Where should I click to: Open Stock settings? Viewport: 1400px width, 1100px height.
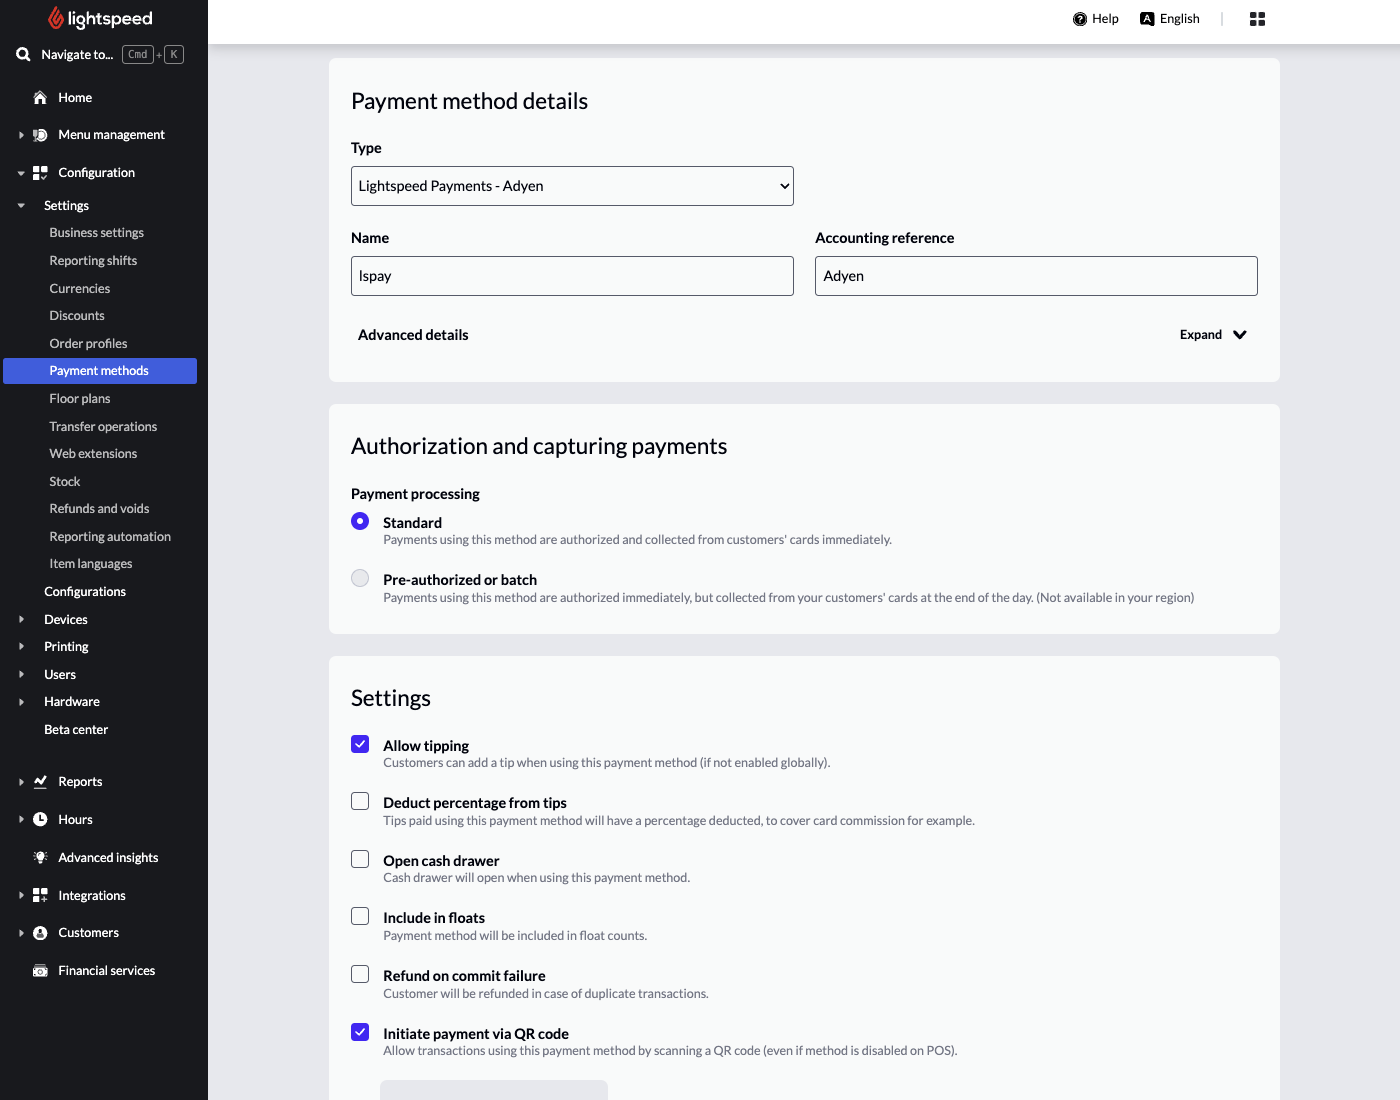65,482
